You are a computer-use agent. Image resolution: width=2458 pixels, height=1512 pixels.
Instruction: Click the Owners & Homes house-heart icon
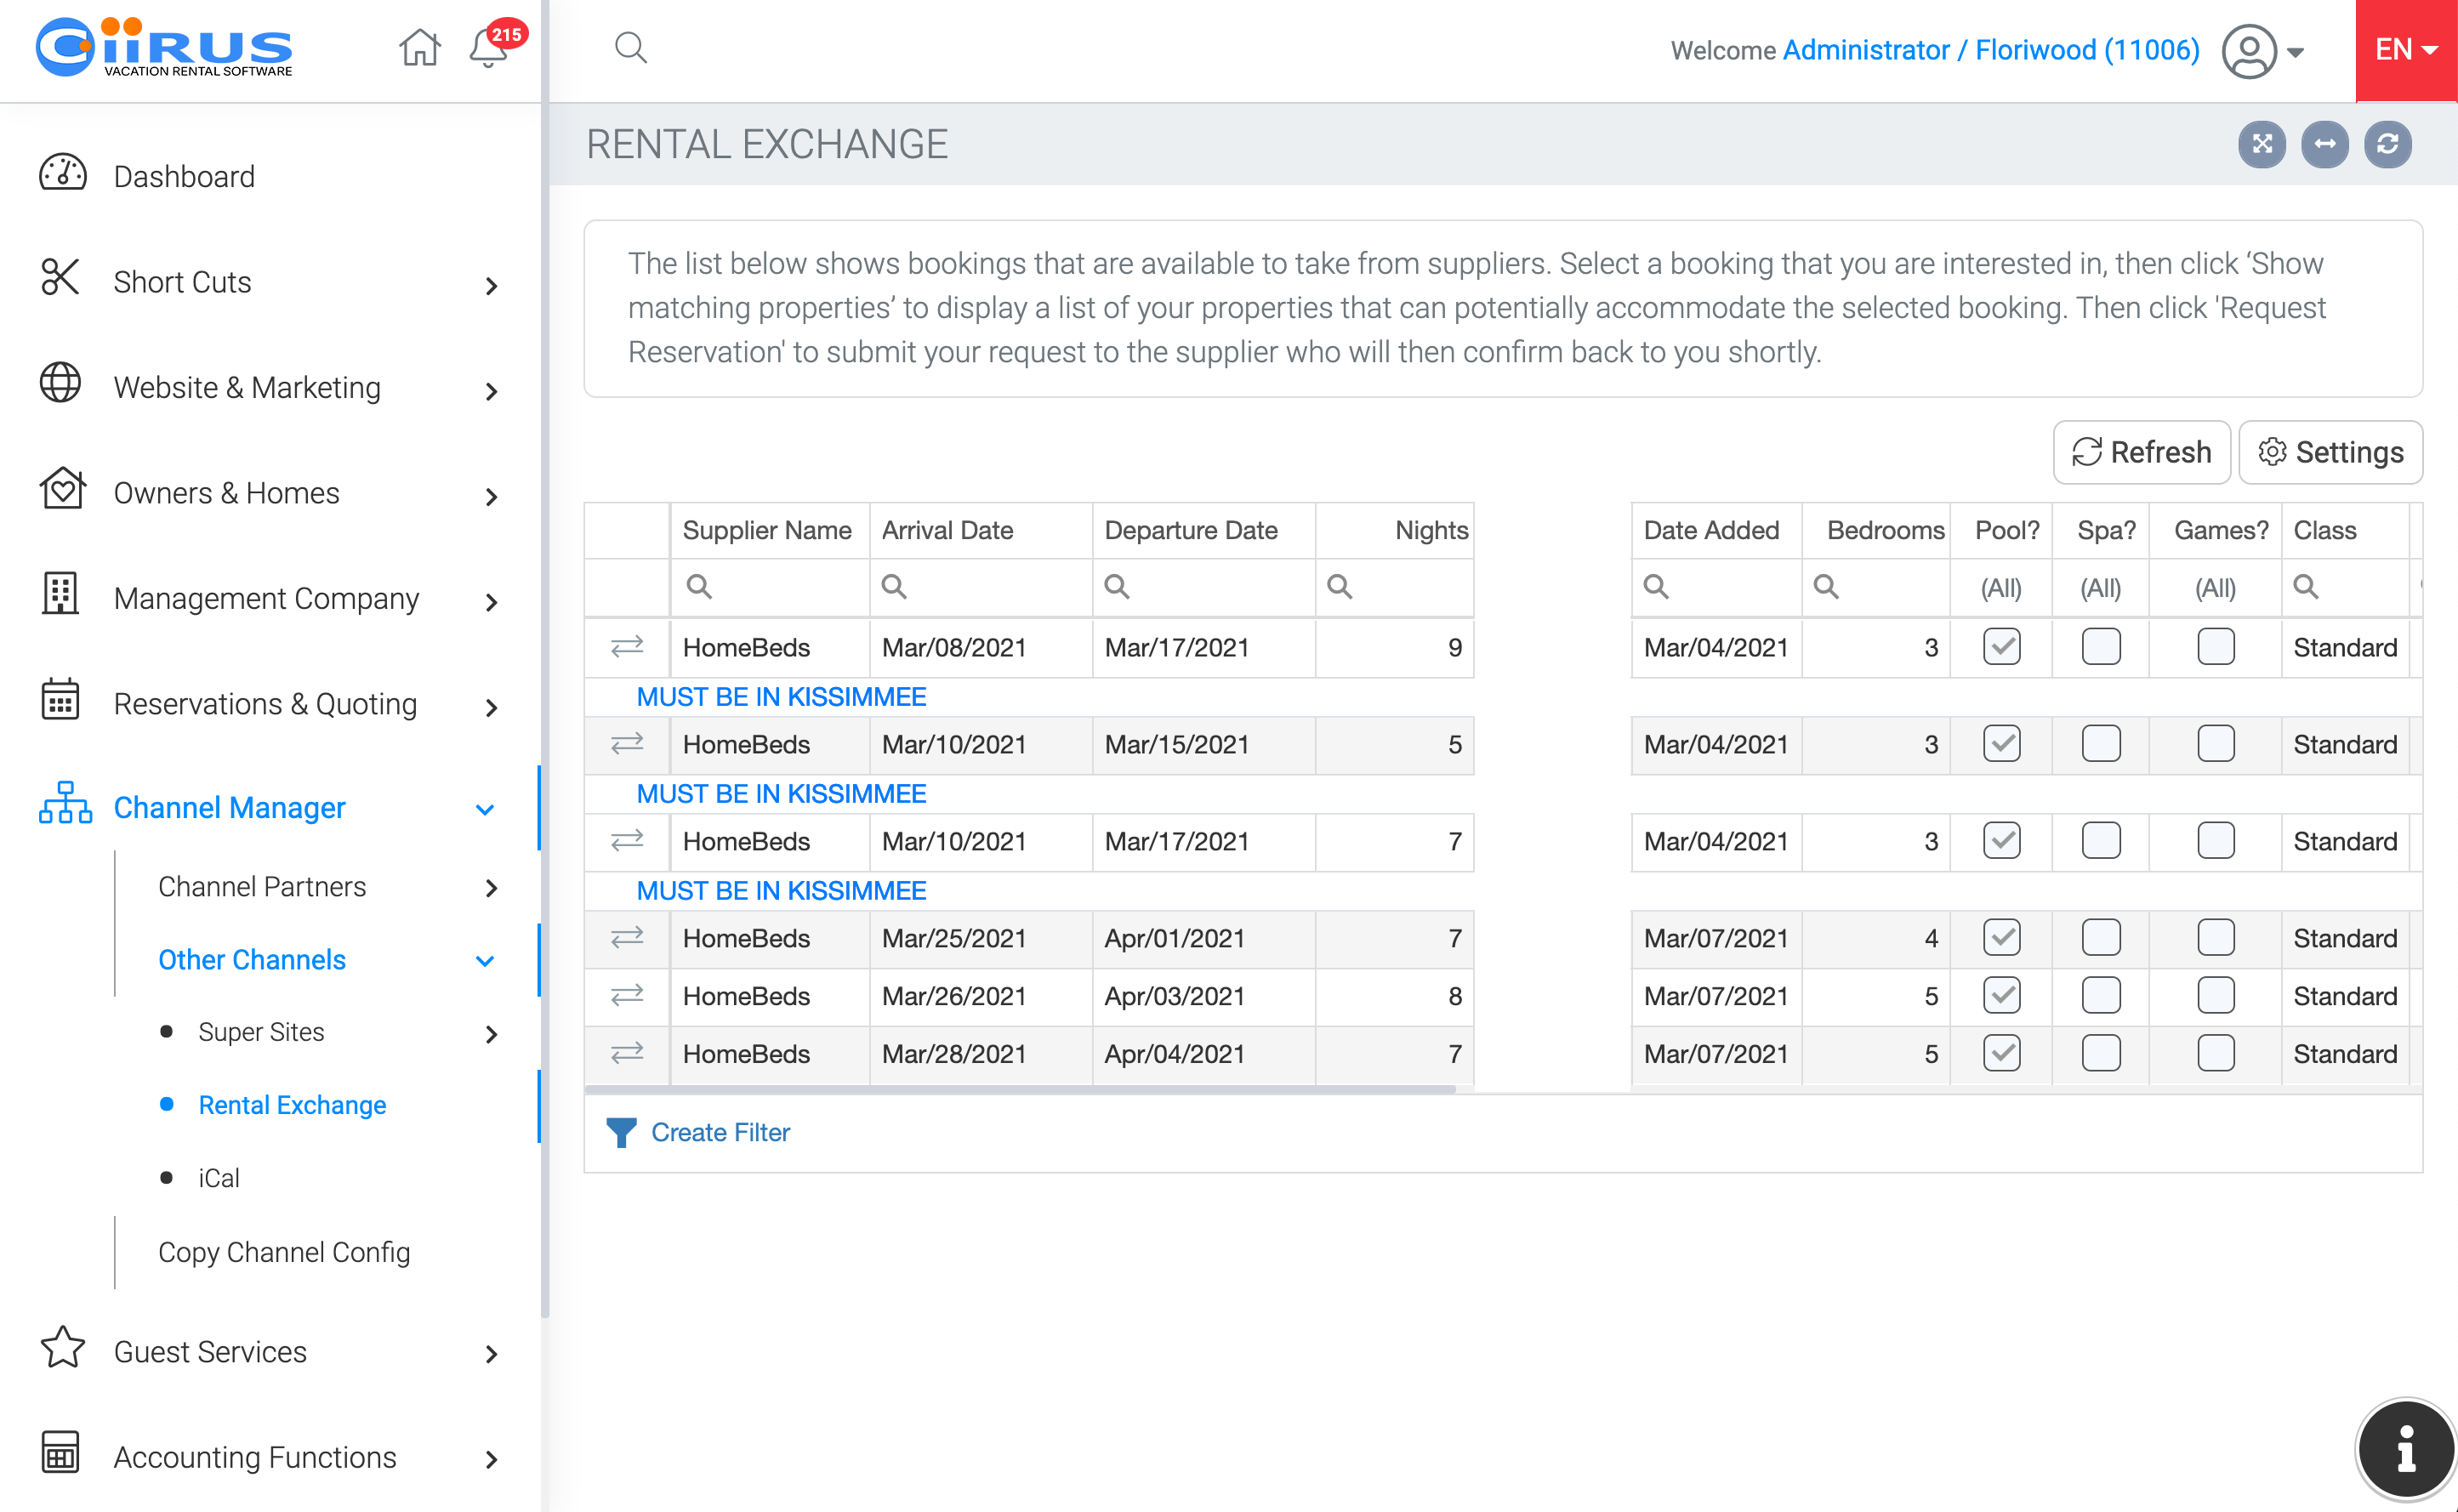[x=62, y=490]
